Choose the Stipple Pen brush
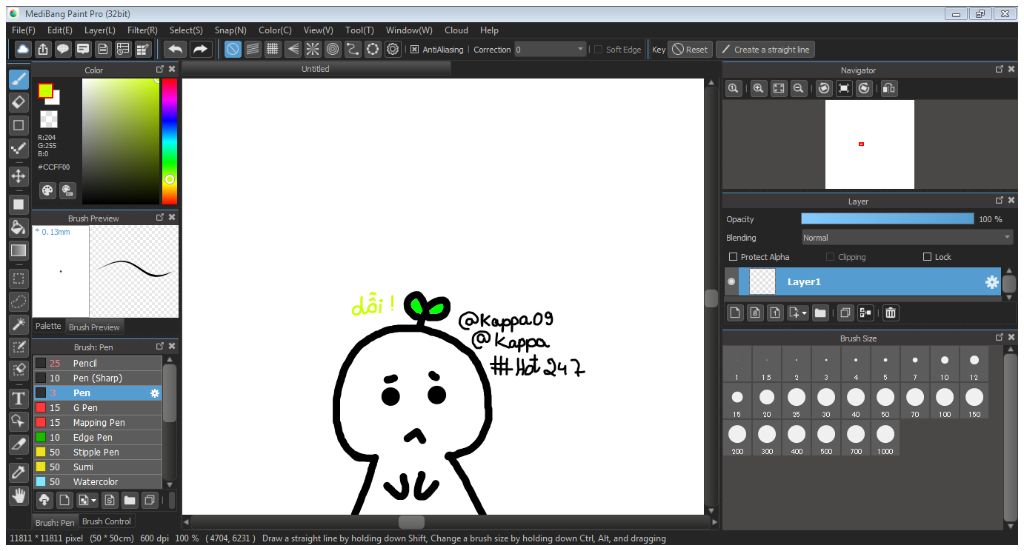 tap(97, 452)
